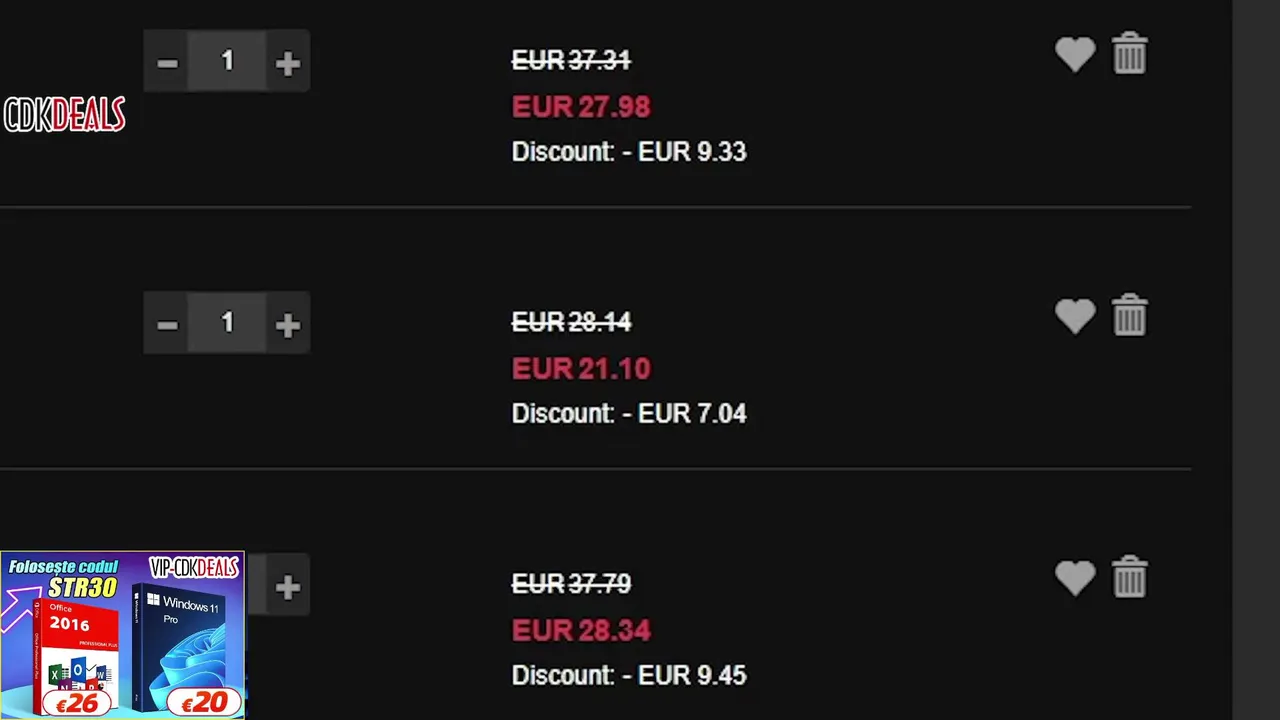Increase quantity of the EUR 28.34 item
Viewport: 1280px width, 720px height.
[x=287, y=587]
